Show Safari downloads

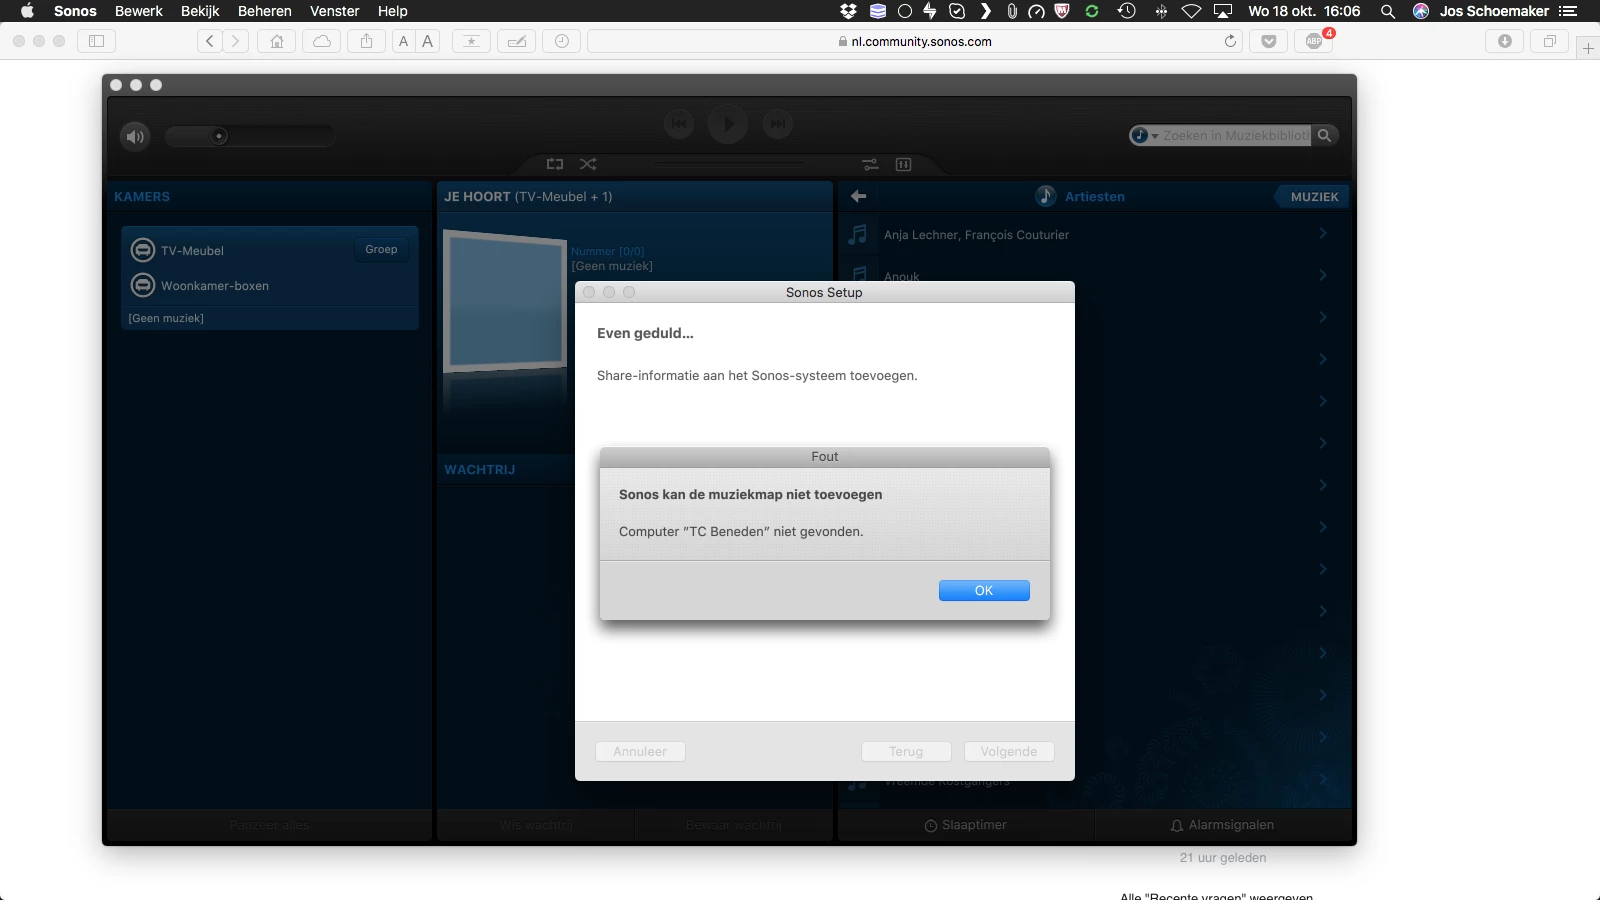click(x=1504, y=41)
